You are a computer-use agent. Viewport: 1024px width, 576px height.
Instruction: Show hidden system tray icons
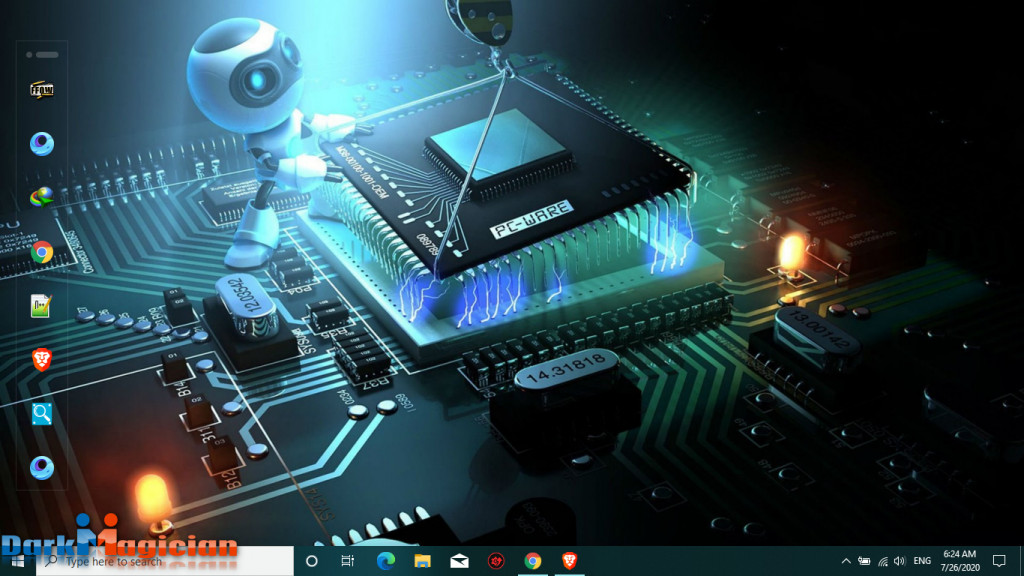[x=846, y=561]
